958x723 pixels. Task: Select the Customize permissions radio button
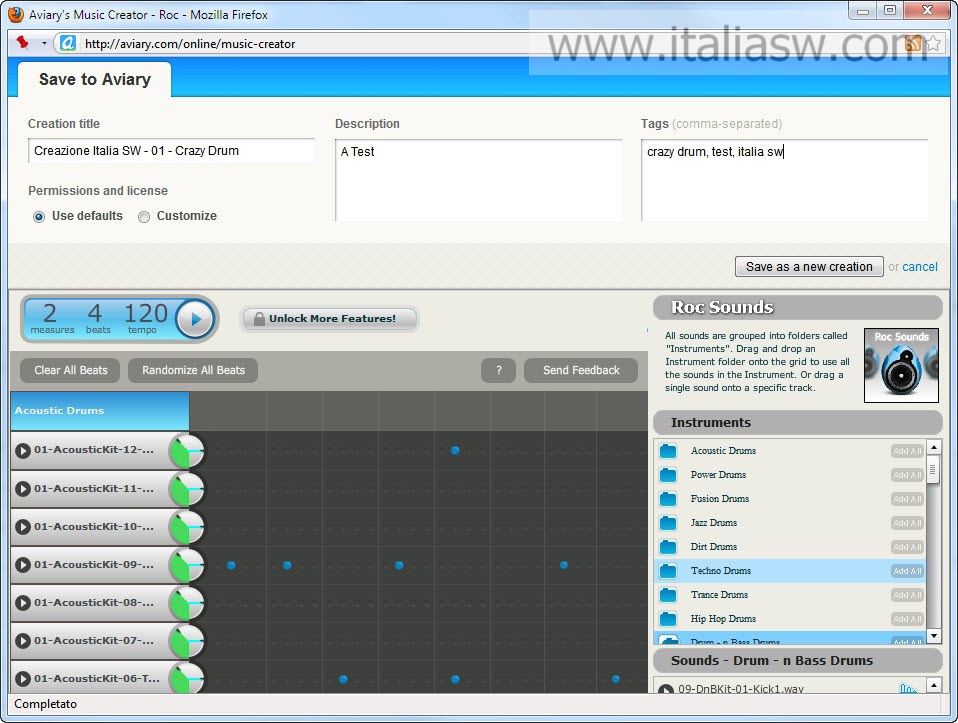click(x=144, y=217)
